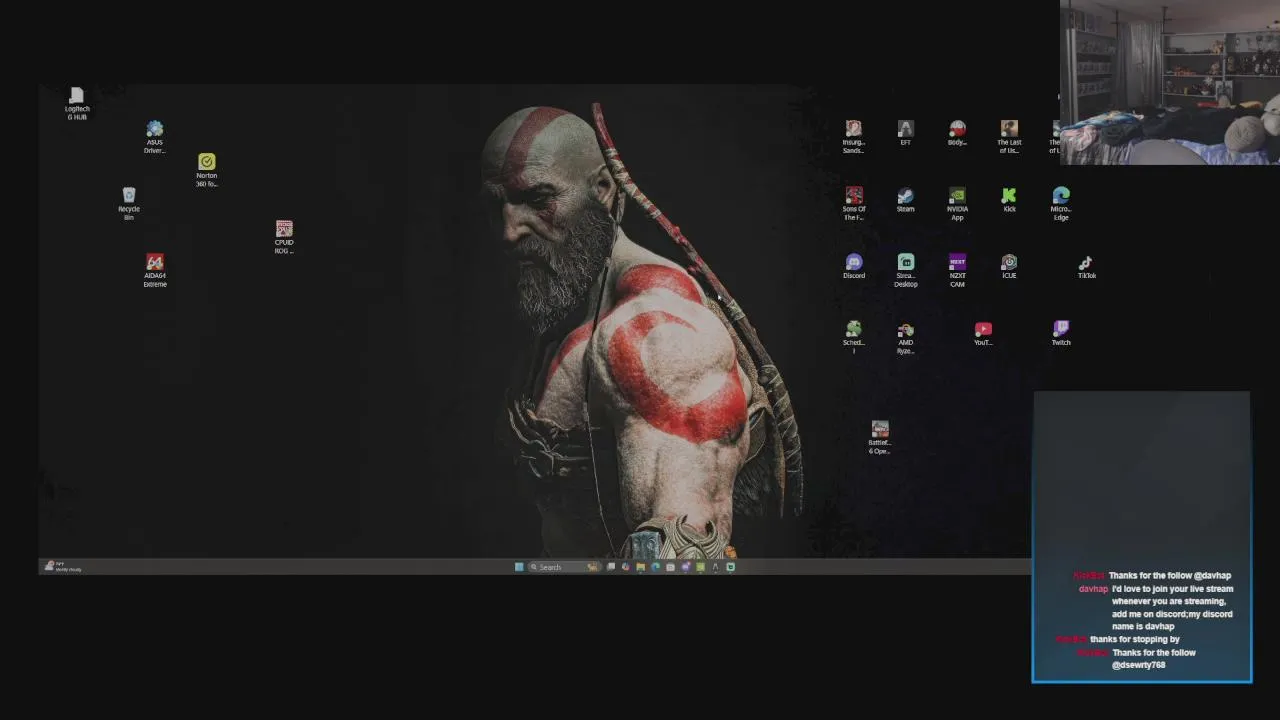The width and height of the screenshot is (1280, 720).
Task: Launch the iCUE desktop shortcut
Action: coord(1009,267)
